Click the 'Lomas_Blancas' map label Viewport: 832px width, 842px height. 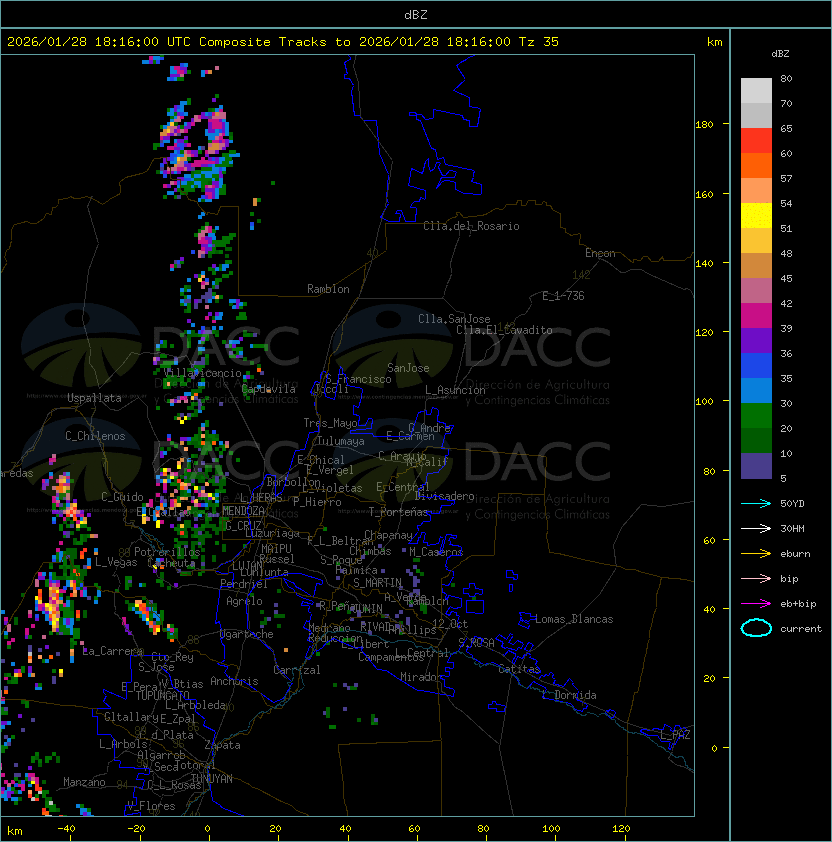[574, 619]
